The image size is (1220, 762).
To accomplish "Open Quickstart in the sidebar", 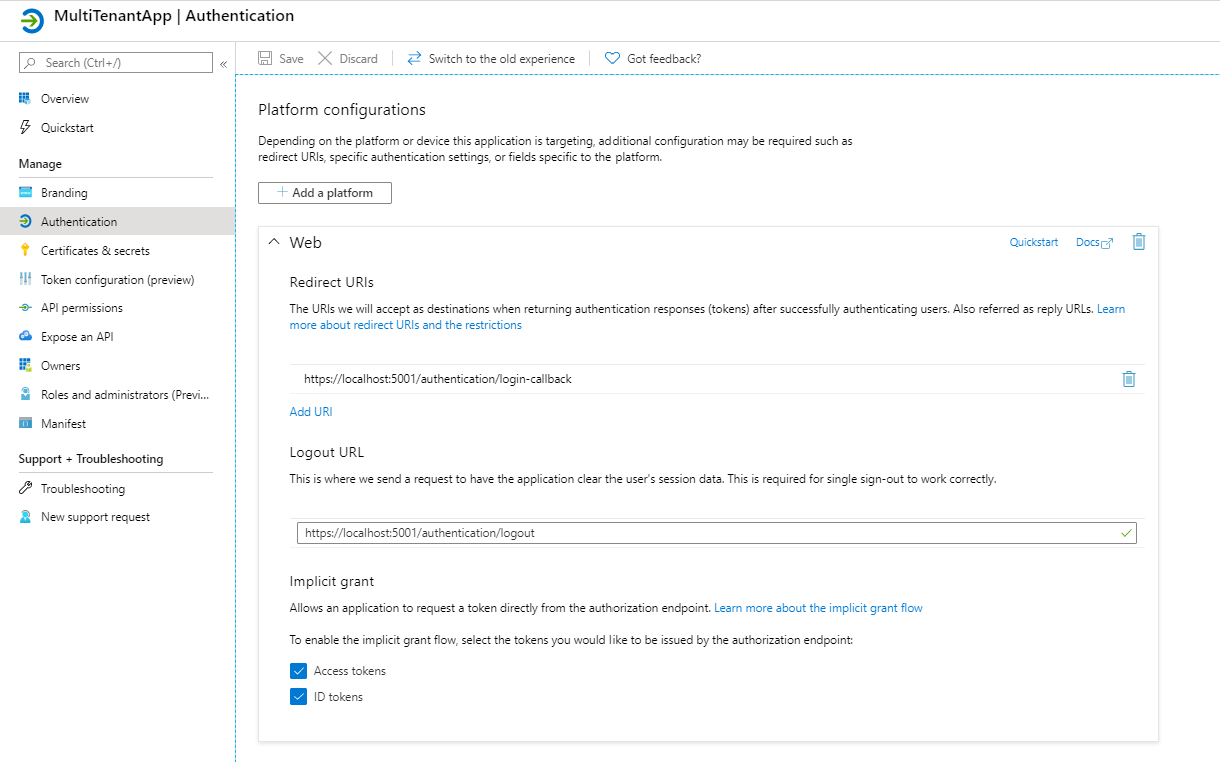I will pos(67,128).
